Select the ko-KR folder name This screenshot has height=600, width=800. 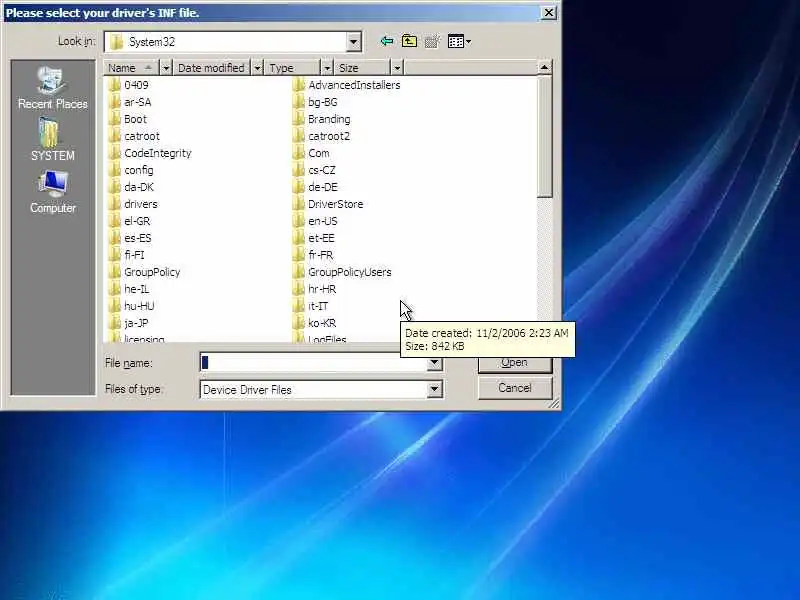click(x=322, y=323)
